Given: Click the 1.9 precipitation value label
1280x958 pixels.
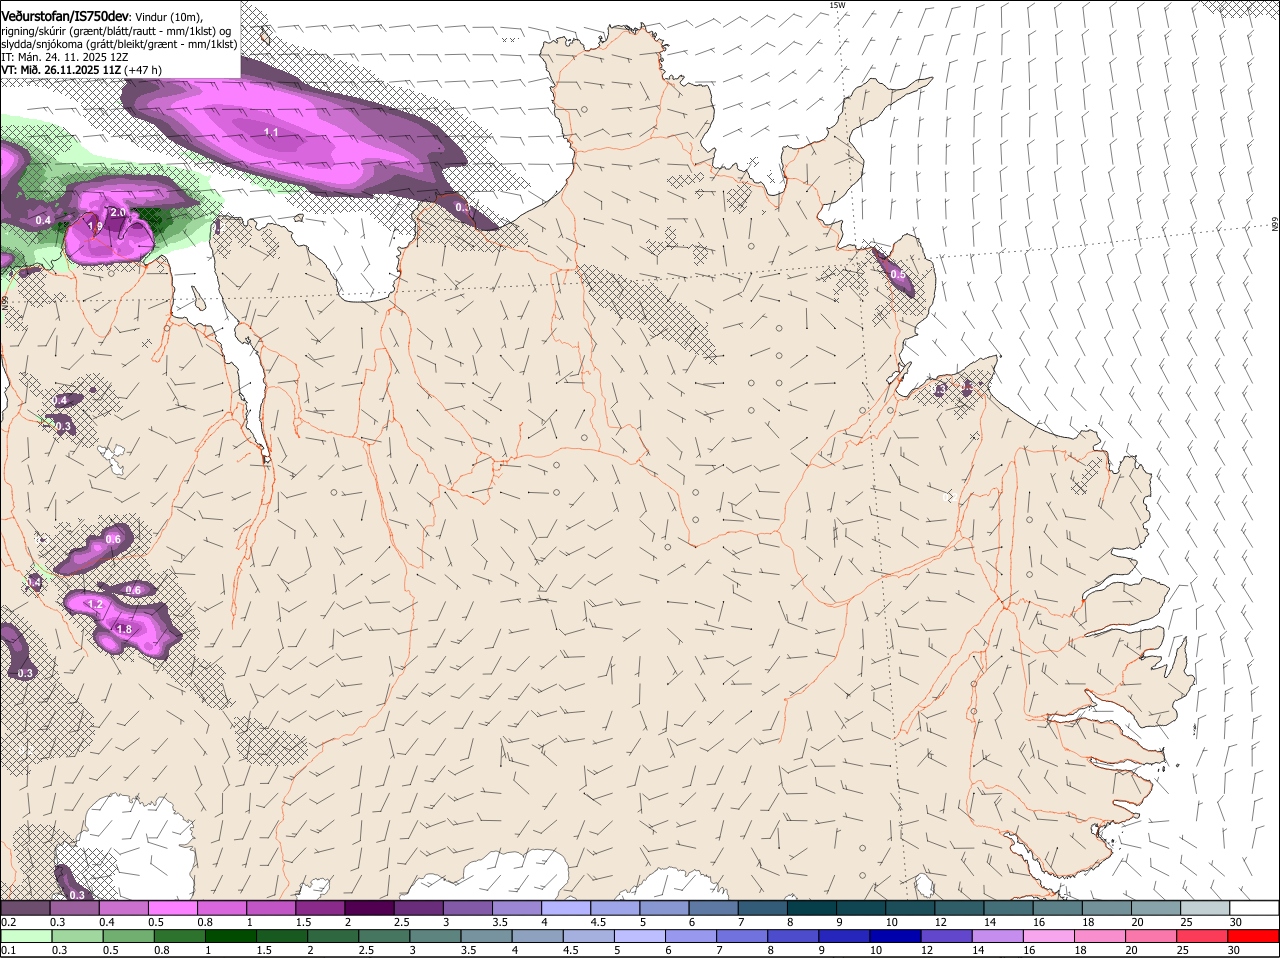Looking at the screenshot, I should (x=95, y=227).
